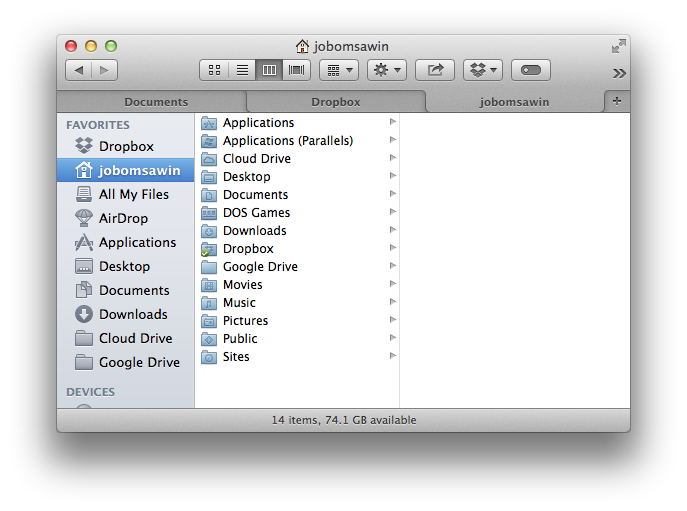Expand Movies via its disclosure arrow
The height and width of the screenshot is (511, 687).
pos(393,284)
